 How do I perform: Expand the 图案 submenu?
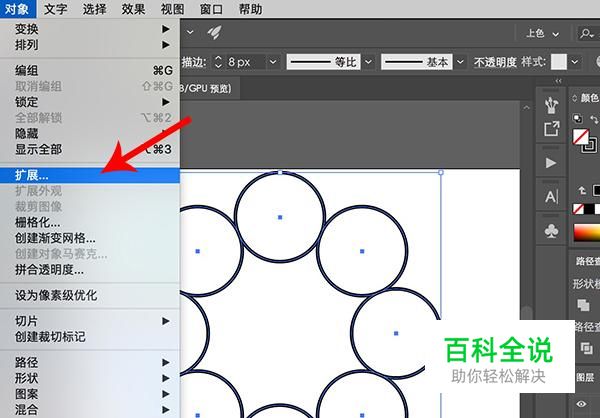90,394
